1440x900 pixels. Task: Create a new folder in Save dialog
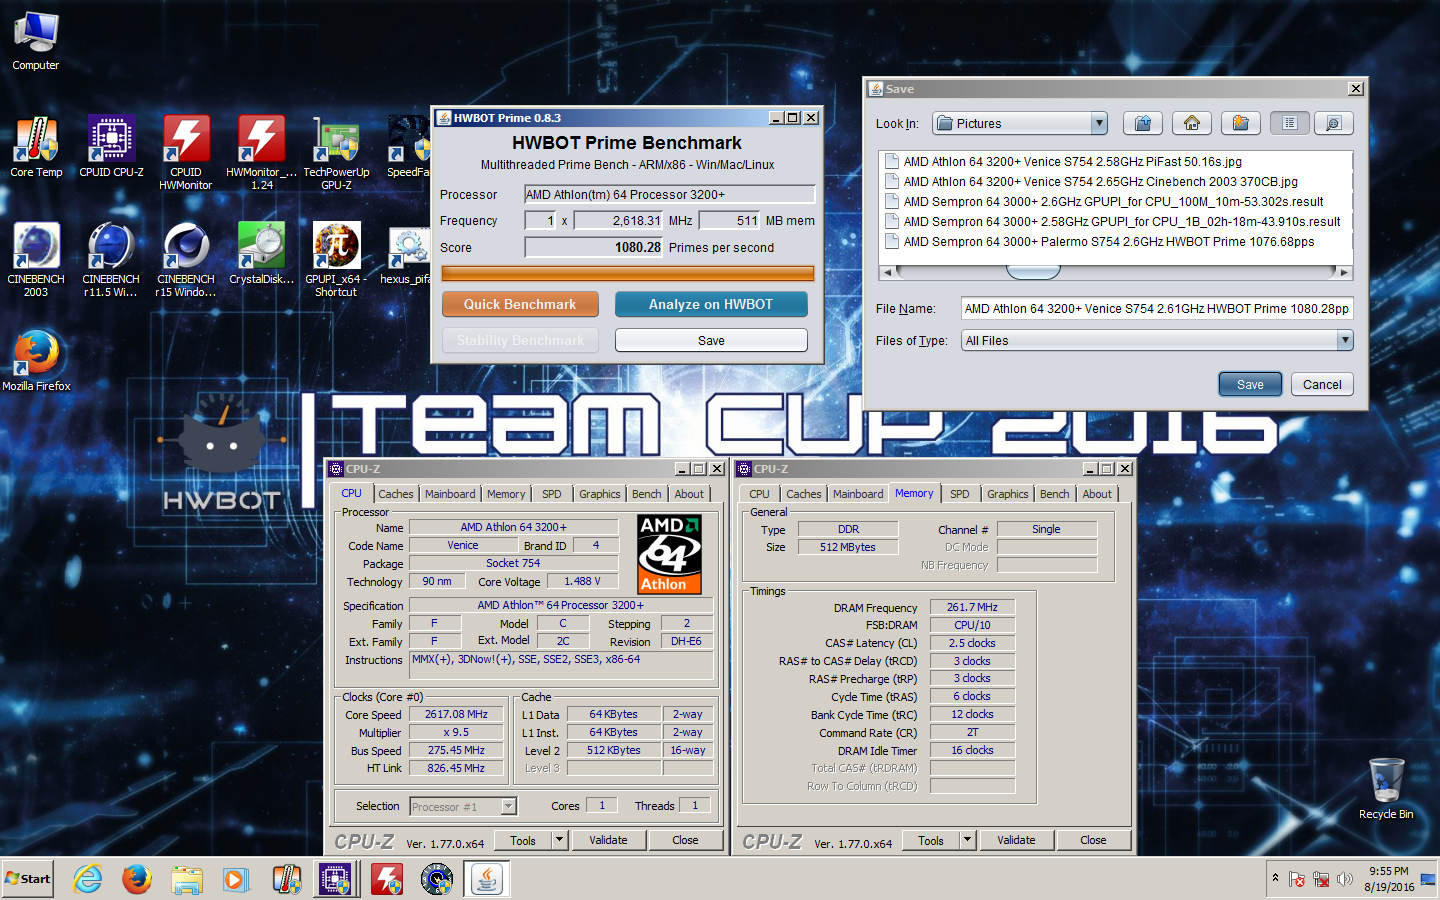(x=1240, y=123)
